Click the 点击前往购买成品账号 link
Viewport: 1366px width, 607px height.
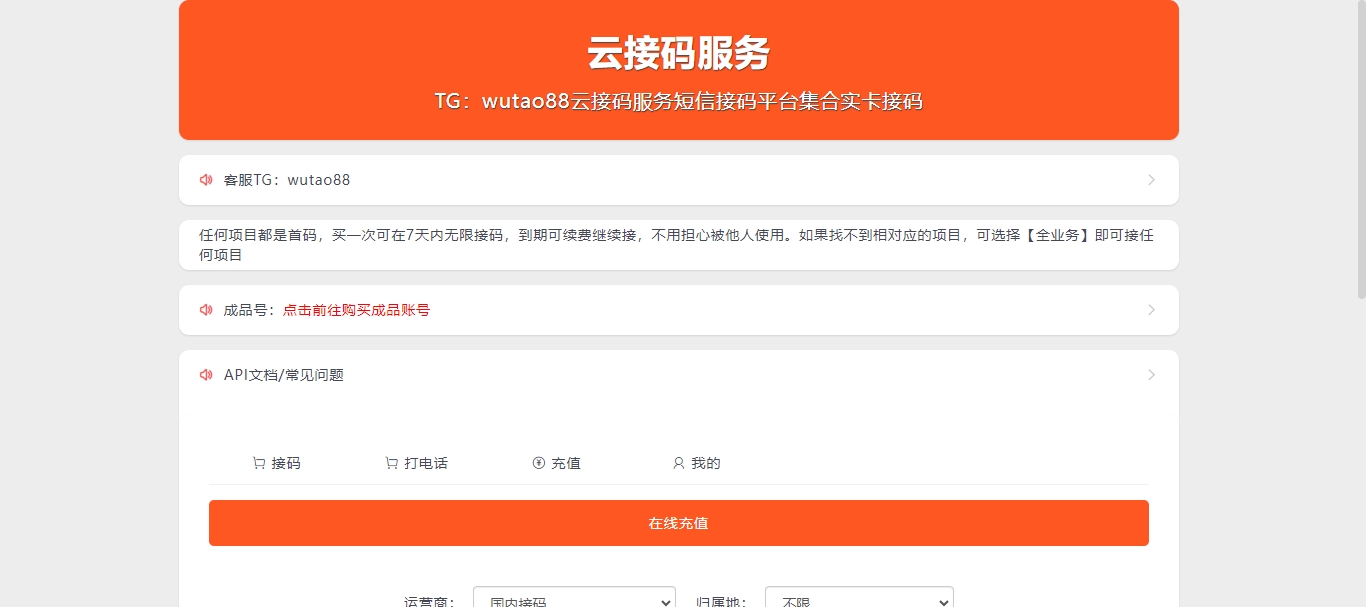[x=355, y=310]
